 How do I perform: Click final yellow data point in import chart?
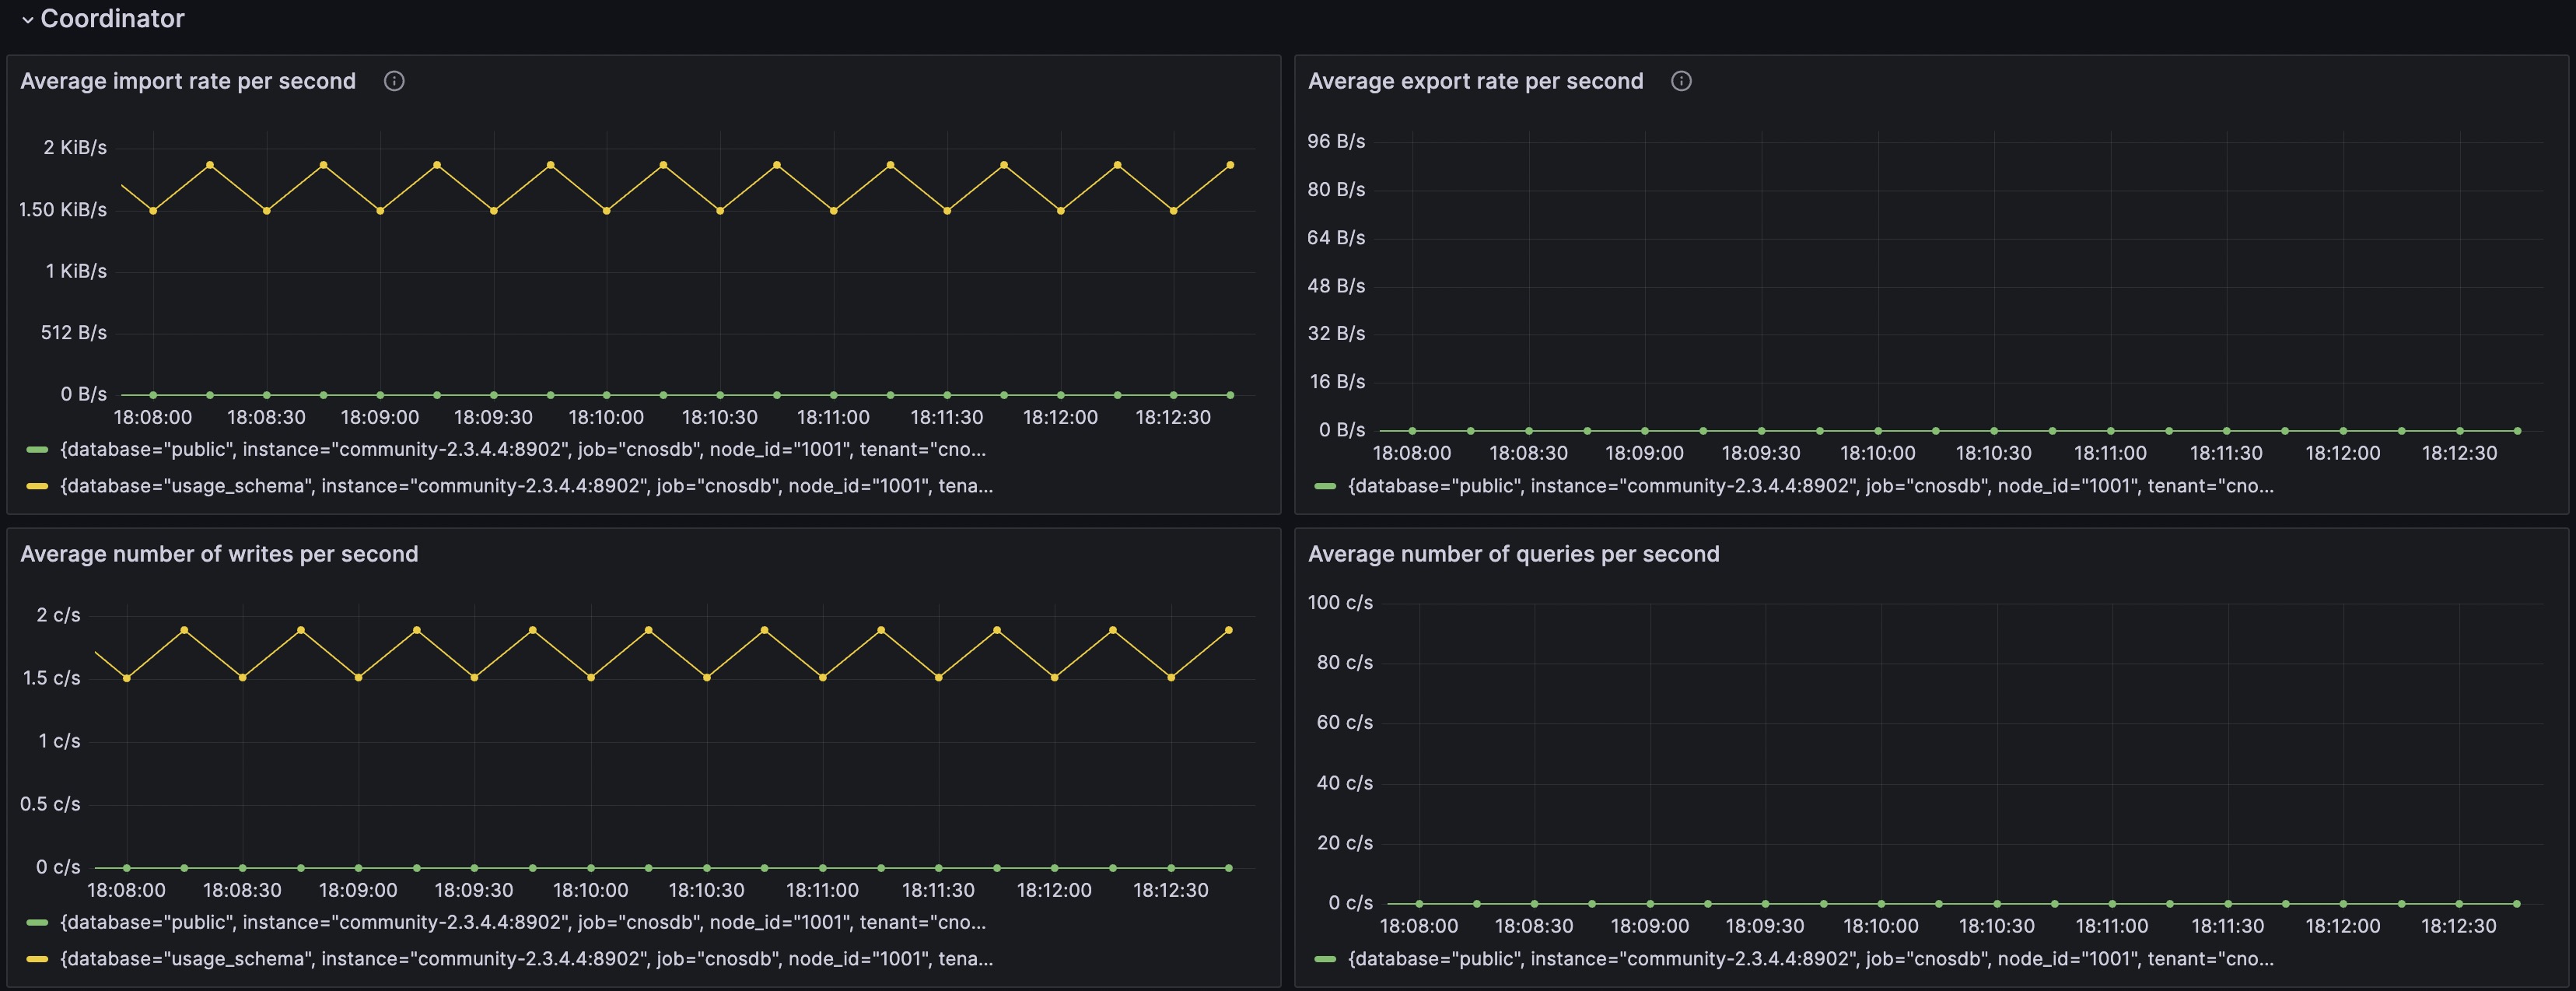[1230, 165]
